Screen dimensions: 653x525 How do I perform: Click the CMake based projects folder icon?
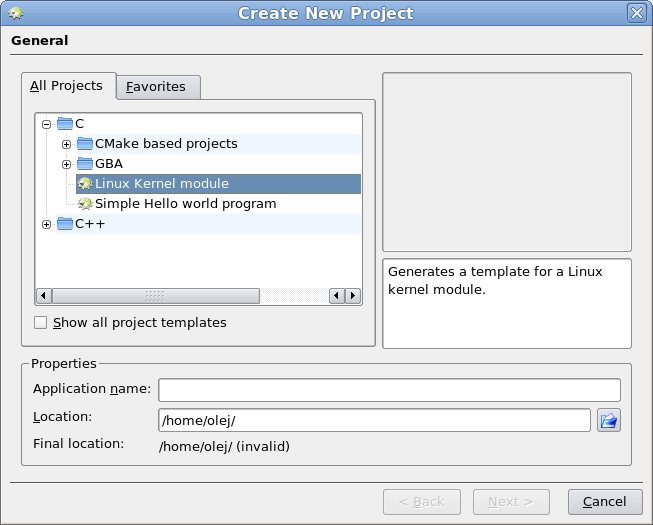85,144
